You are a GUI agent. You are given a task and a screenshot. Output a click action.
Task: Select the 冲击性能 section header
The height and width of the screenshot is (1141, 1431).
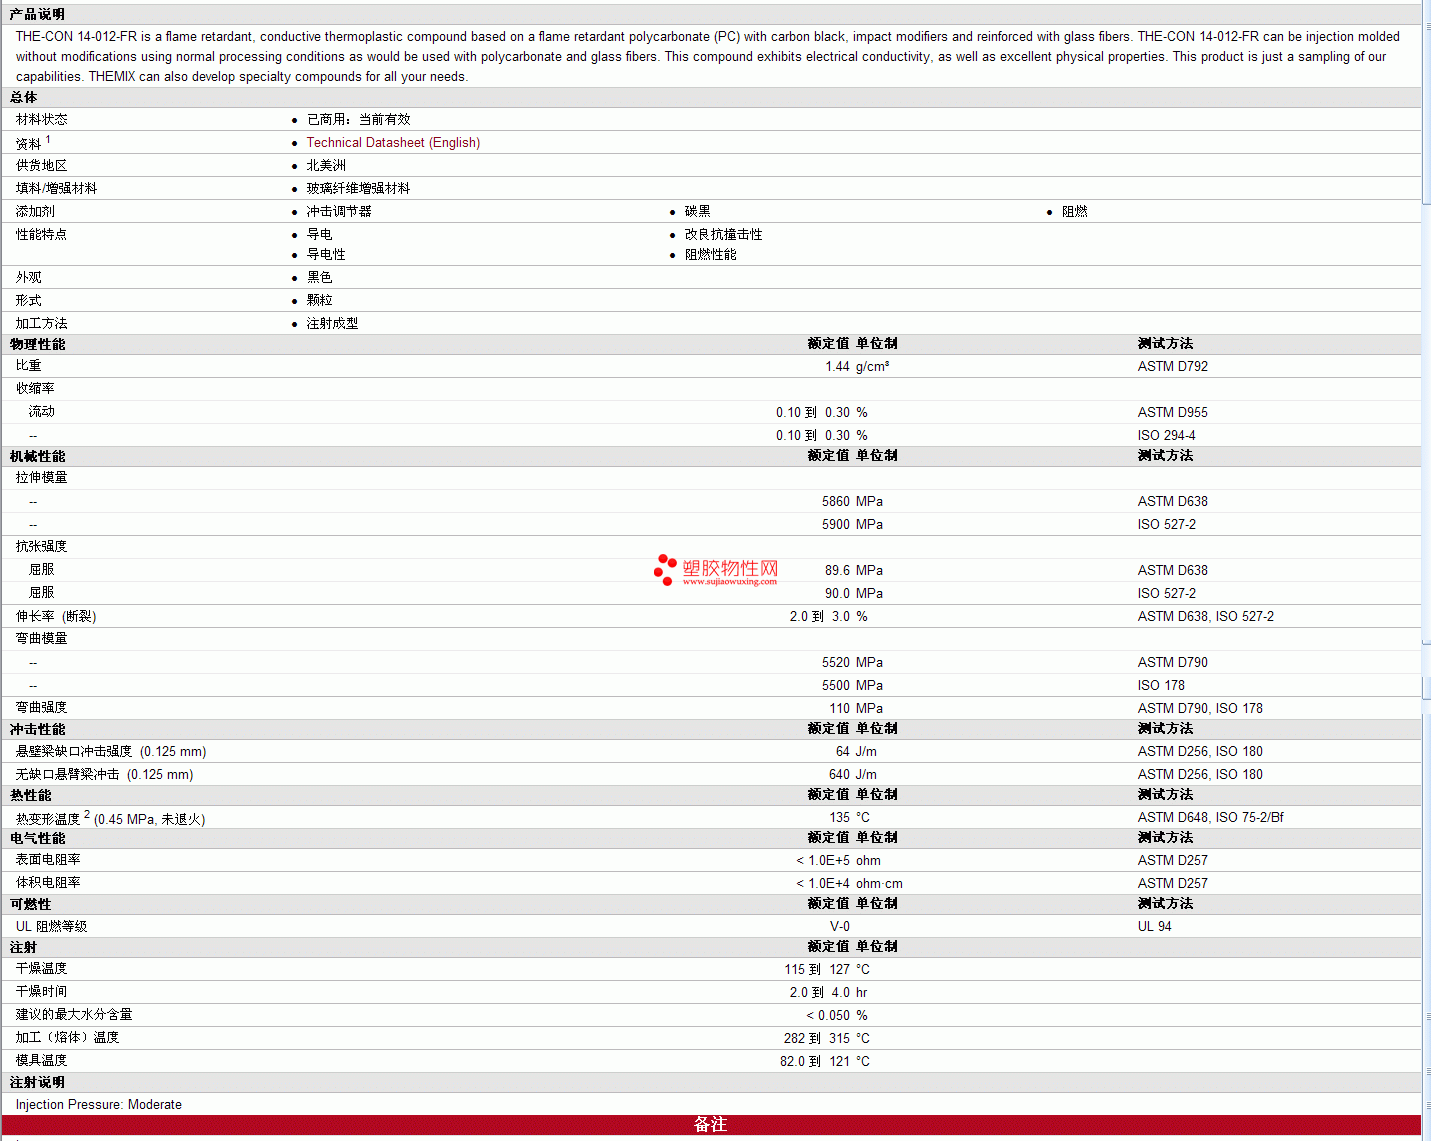pyautogui.click(x=37, y=729)
